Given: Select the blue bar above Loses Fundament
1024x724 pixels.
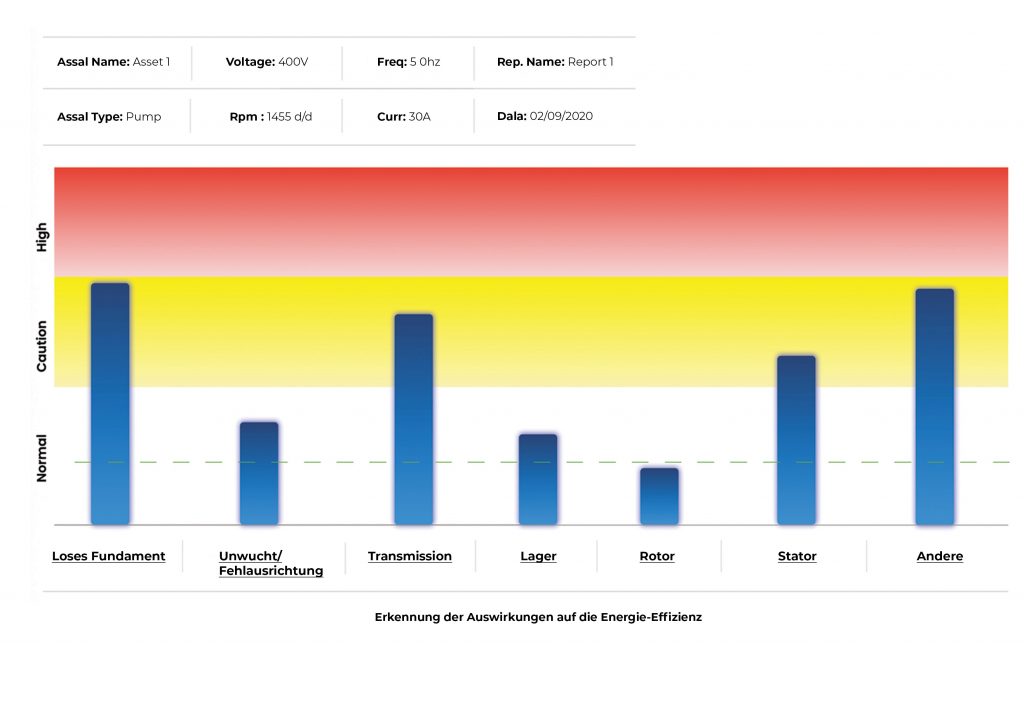Looking at the screenshot, I should coord(110,403).
